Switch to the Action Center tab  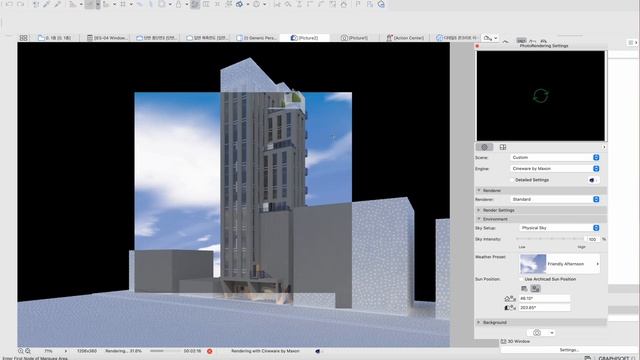click(x=405, y=38)
